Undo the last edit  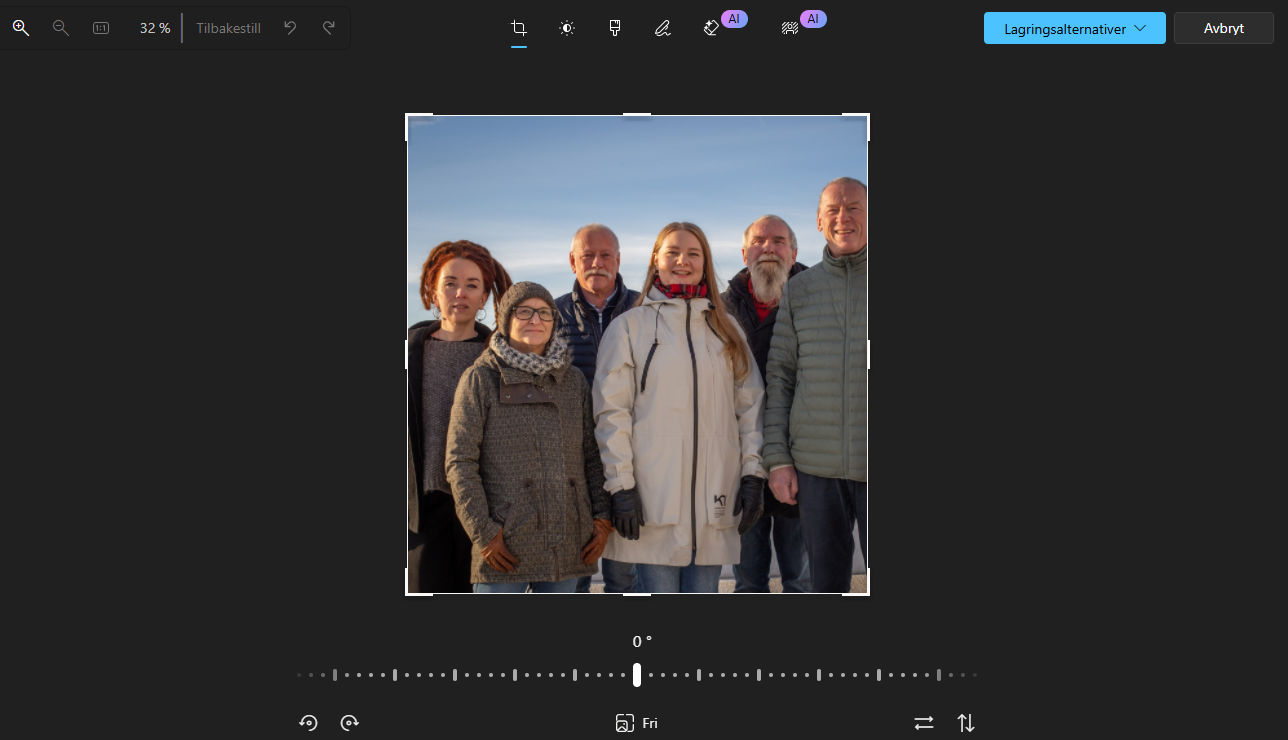pyautogui.click(x=290, y=28)
